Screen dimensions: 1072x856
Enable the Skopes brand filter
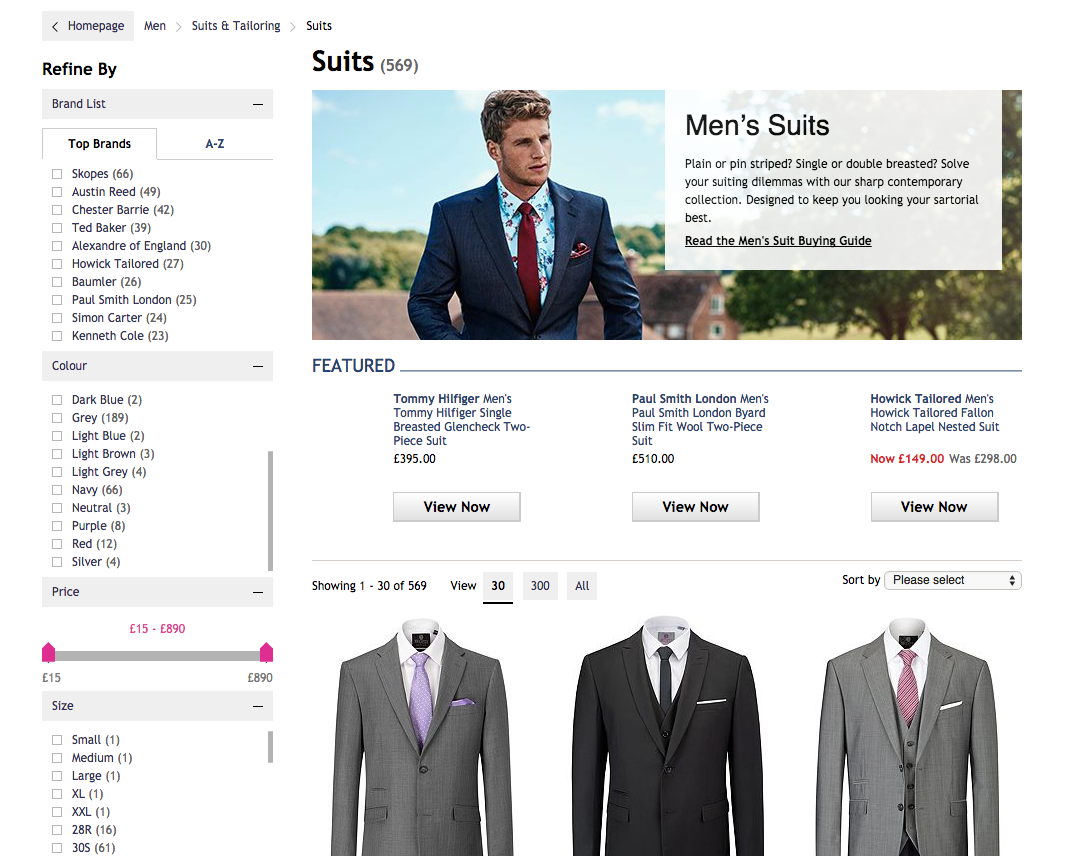58,175
